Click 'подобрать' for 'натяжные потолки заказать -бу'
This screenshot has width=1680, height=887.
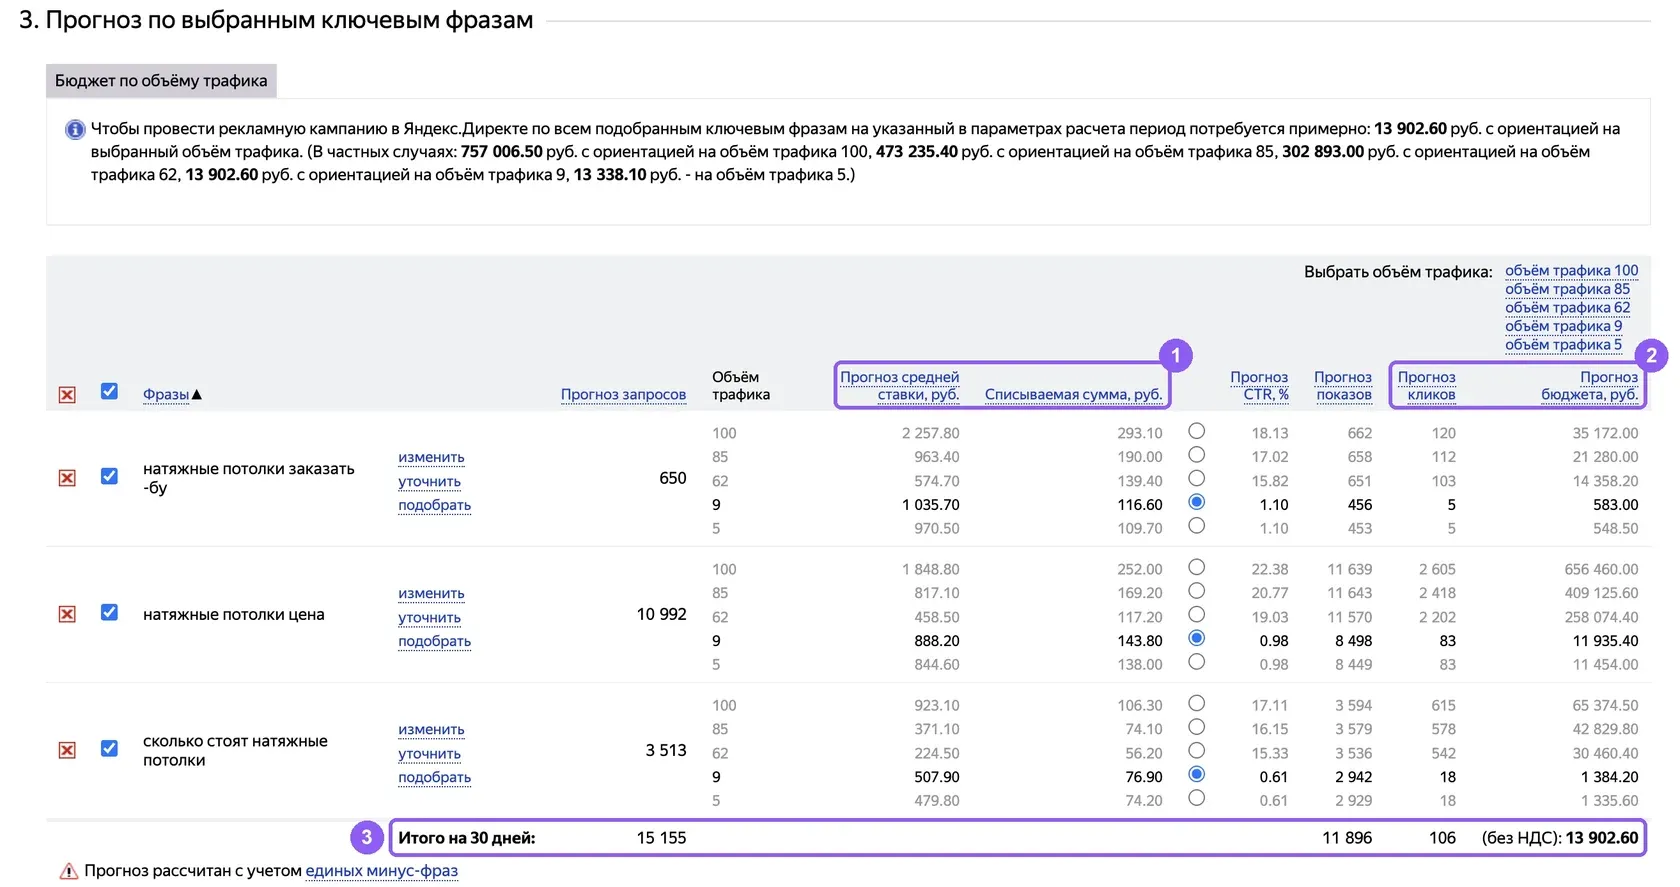(434, 506)
